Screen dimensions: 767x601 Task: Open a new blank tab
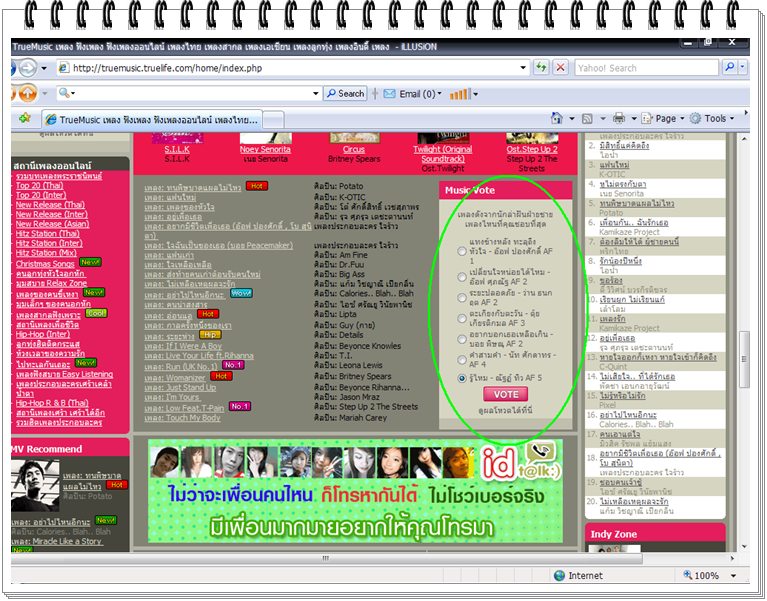(273, 119)
